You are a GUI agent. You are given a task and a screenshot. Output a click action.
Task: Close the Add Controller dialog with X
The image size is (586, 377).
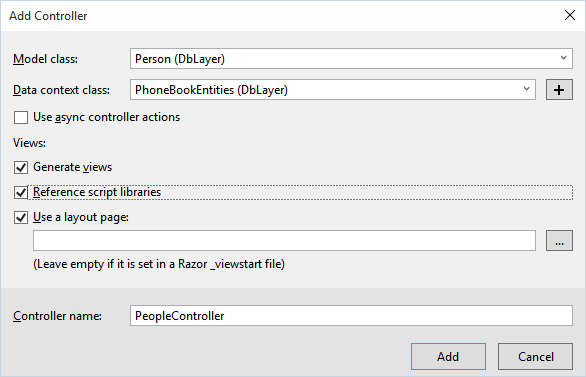570,15
